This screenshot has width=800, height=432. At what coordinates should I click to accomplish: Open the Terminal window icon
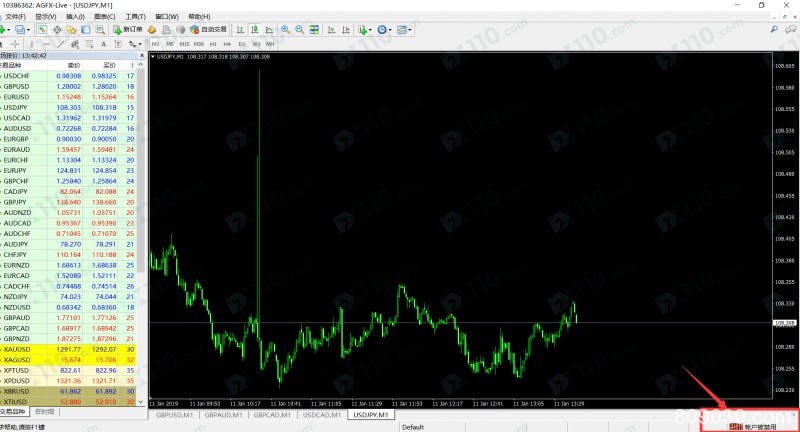coord(85,30)
